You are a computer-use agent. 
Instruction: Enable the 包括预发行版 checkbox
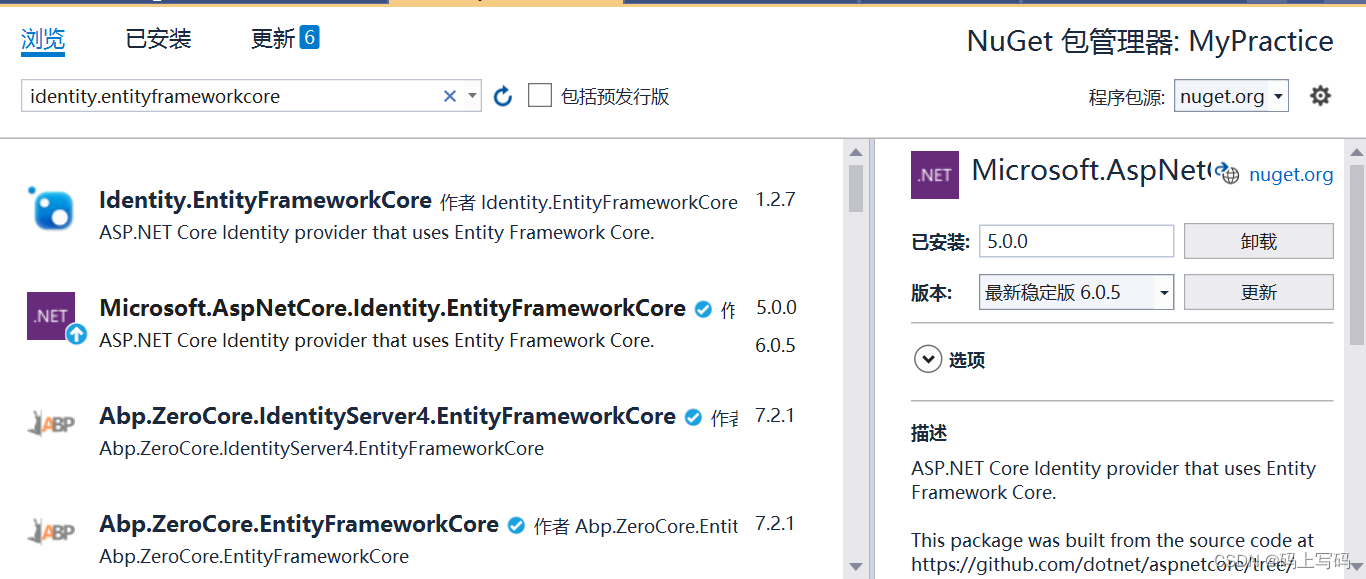tap(540, 96)
